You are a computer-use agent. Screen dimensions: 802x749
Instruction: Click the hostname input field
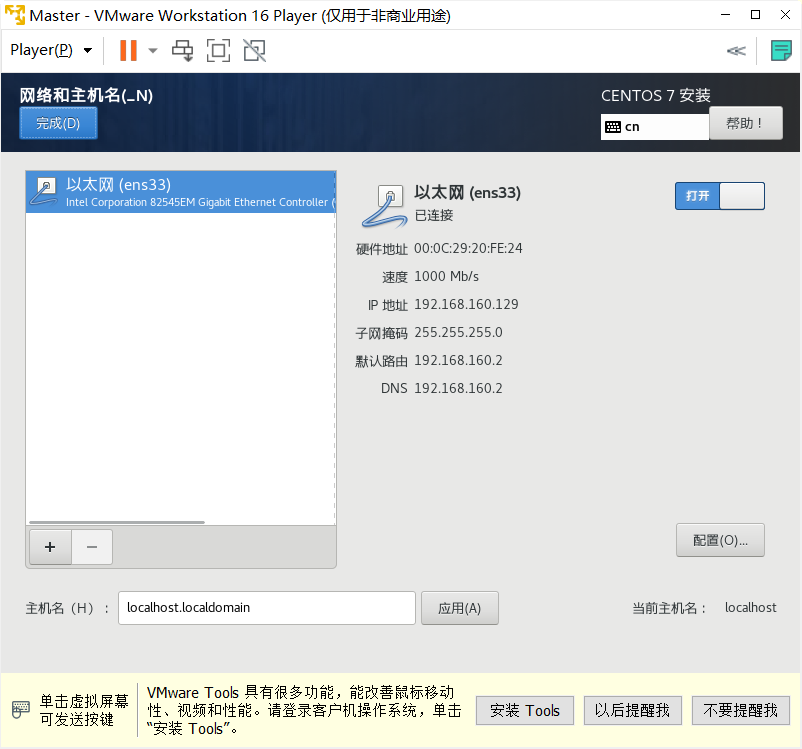point(266,608)
